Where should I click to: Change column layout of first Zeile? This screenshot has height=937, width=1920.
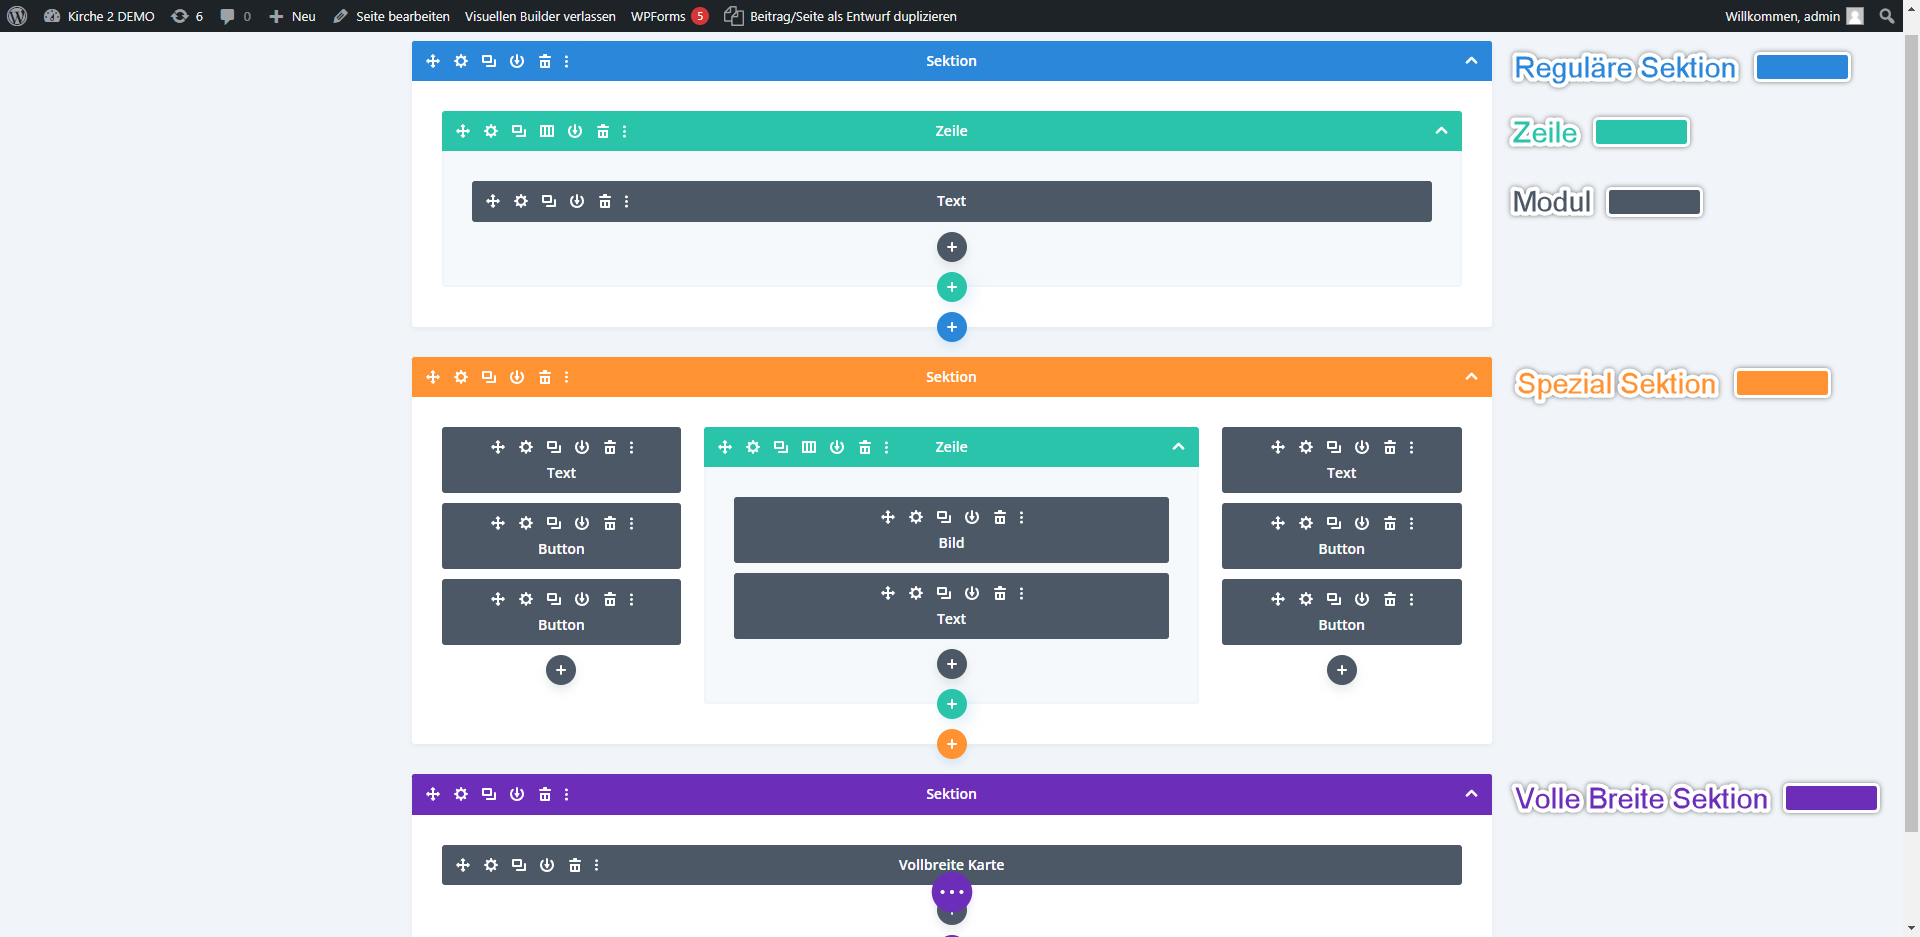coord(547,131)
